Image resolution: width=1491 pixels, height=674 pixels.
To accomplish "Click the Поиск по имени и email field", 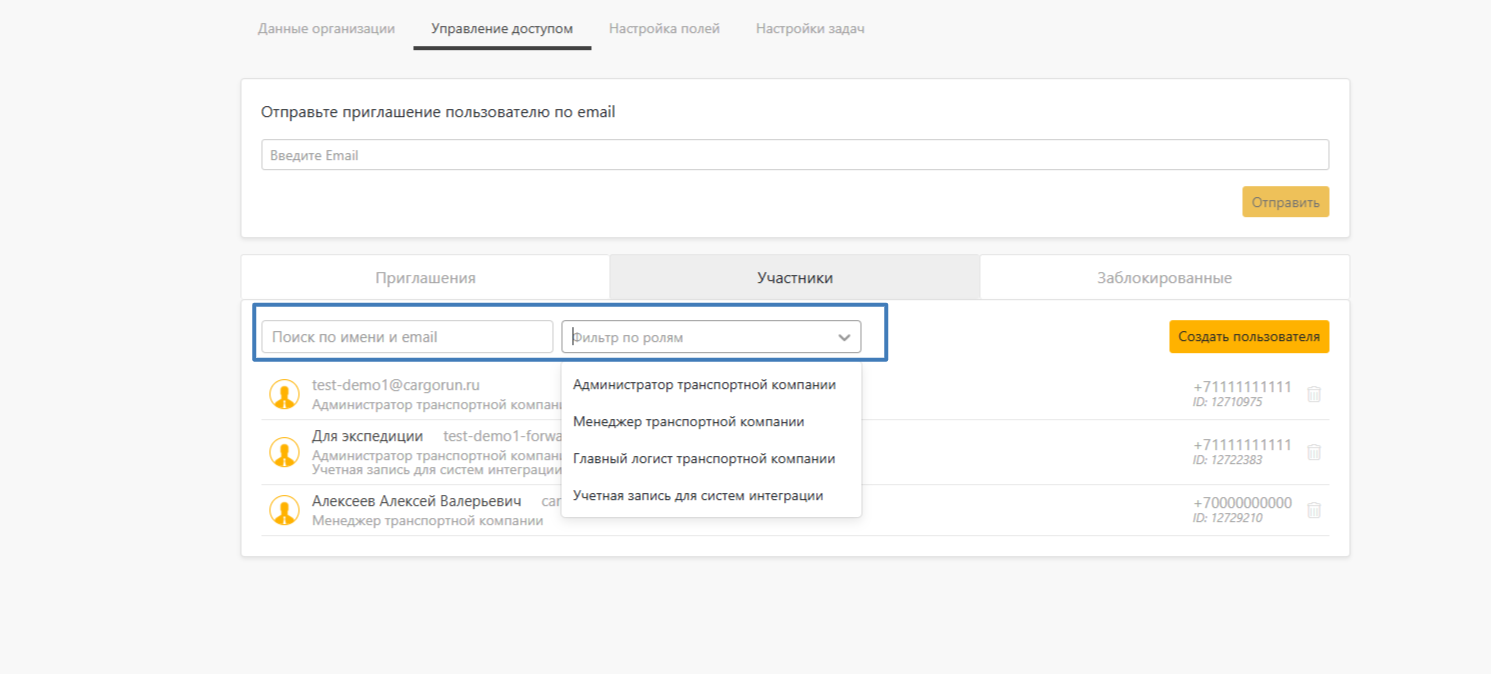I will (407, 337).
